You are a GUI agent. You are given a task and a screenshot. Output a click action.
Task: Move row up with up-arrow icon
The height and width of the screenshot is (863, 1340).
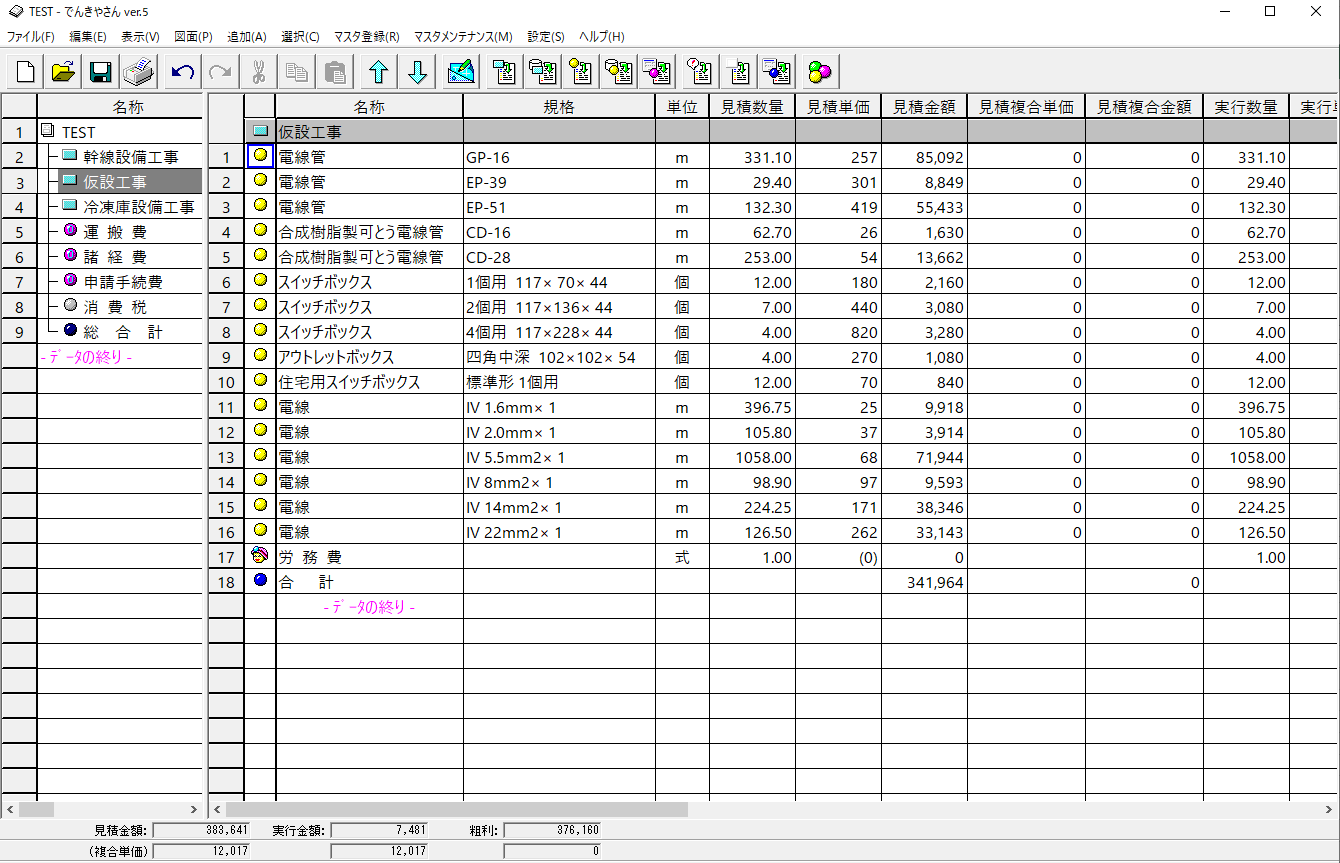378,71
